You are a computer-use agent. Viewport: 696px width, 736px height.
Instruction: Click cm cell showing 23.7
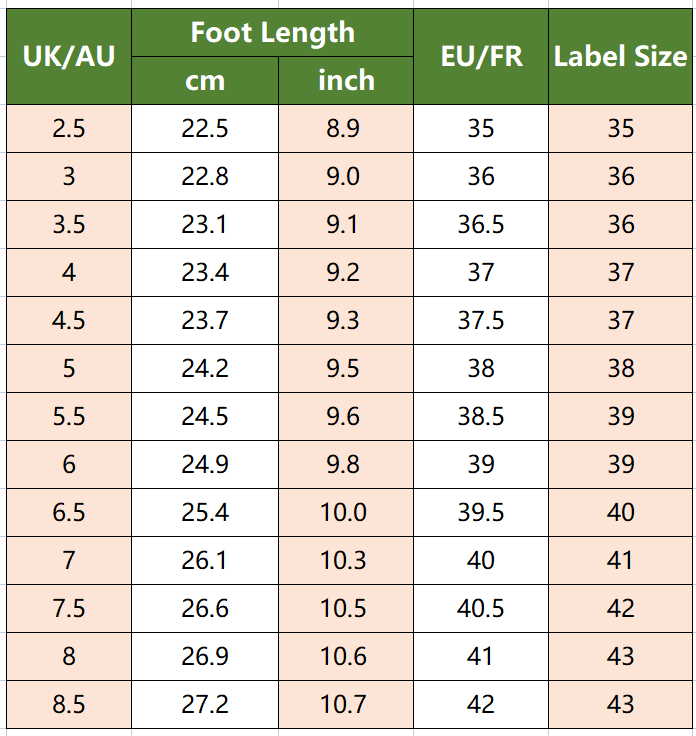[205, 321]
